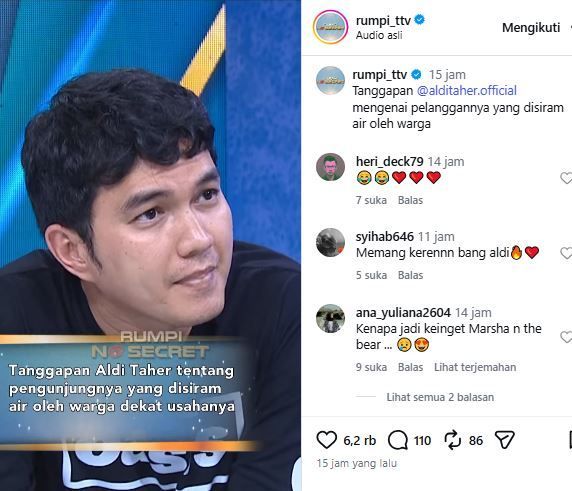Open ana_yuliana2604's profile avatar
Viewport: 572px width, 491px height.
click(x=330, y=318)
